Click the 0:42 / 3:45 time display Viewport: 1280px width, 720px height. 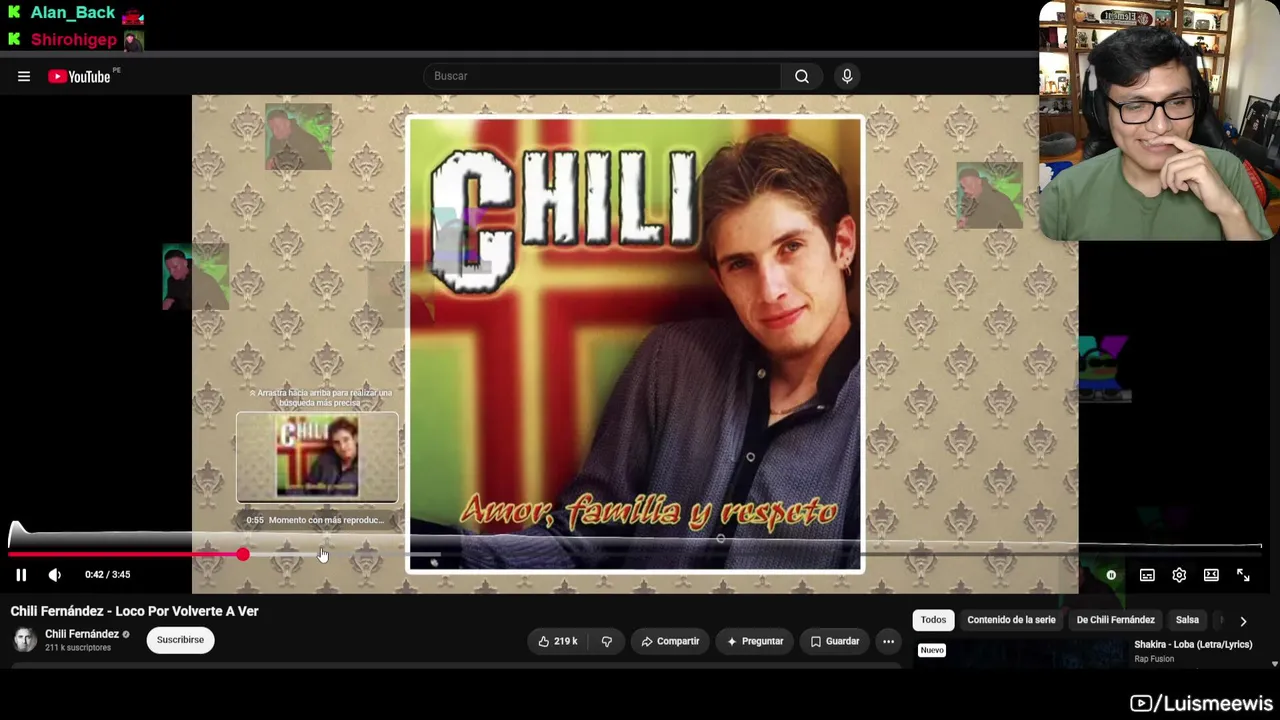108,575
